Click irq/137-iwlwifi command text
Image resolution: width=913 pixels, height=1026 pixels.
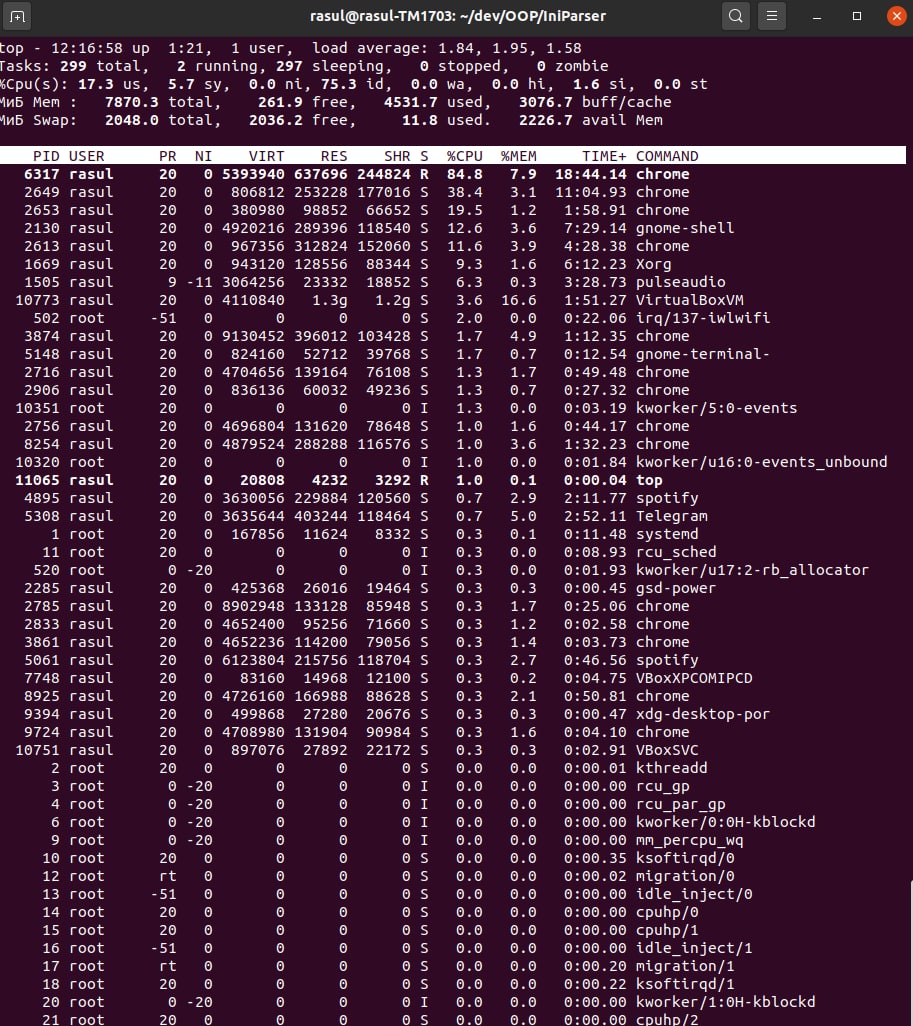click(x=703, y=318)
